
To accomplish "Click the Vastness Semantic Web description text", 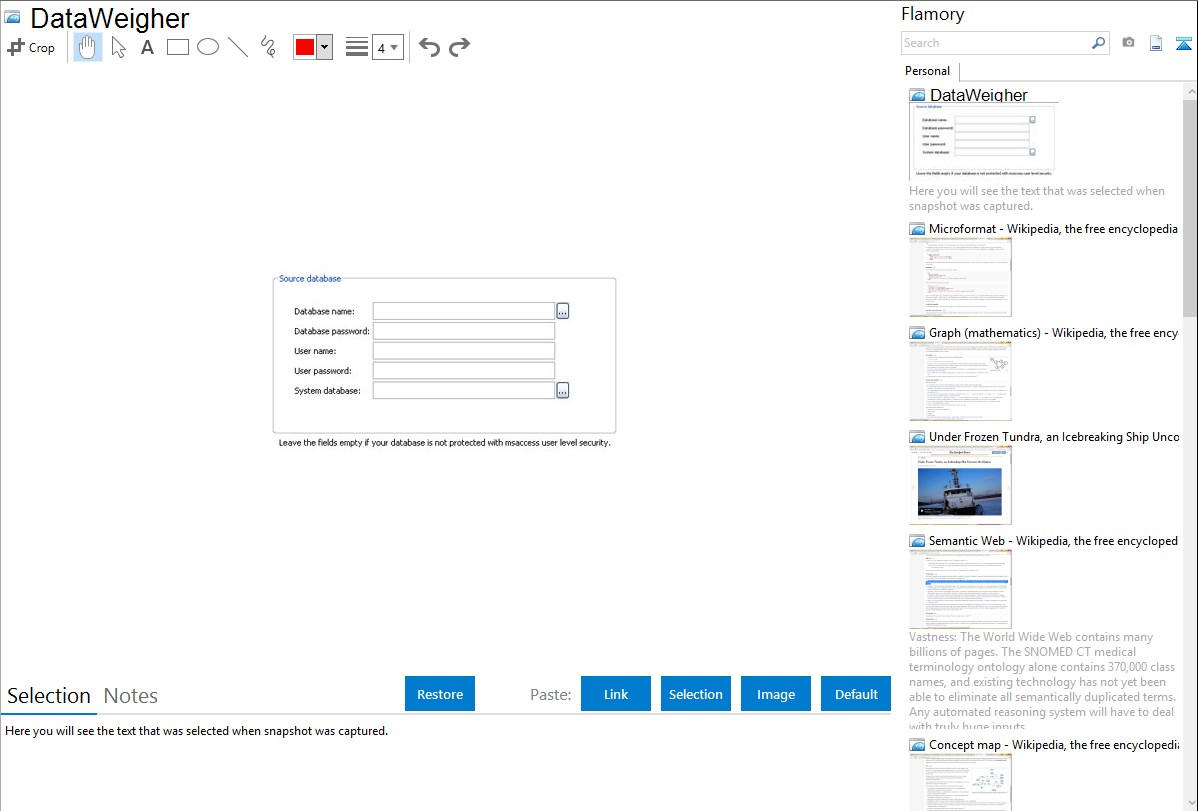I will pos(1043,681).
